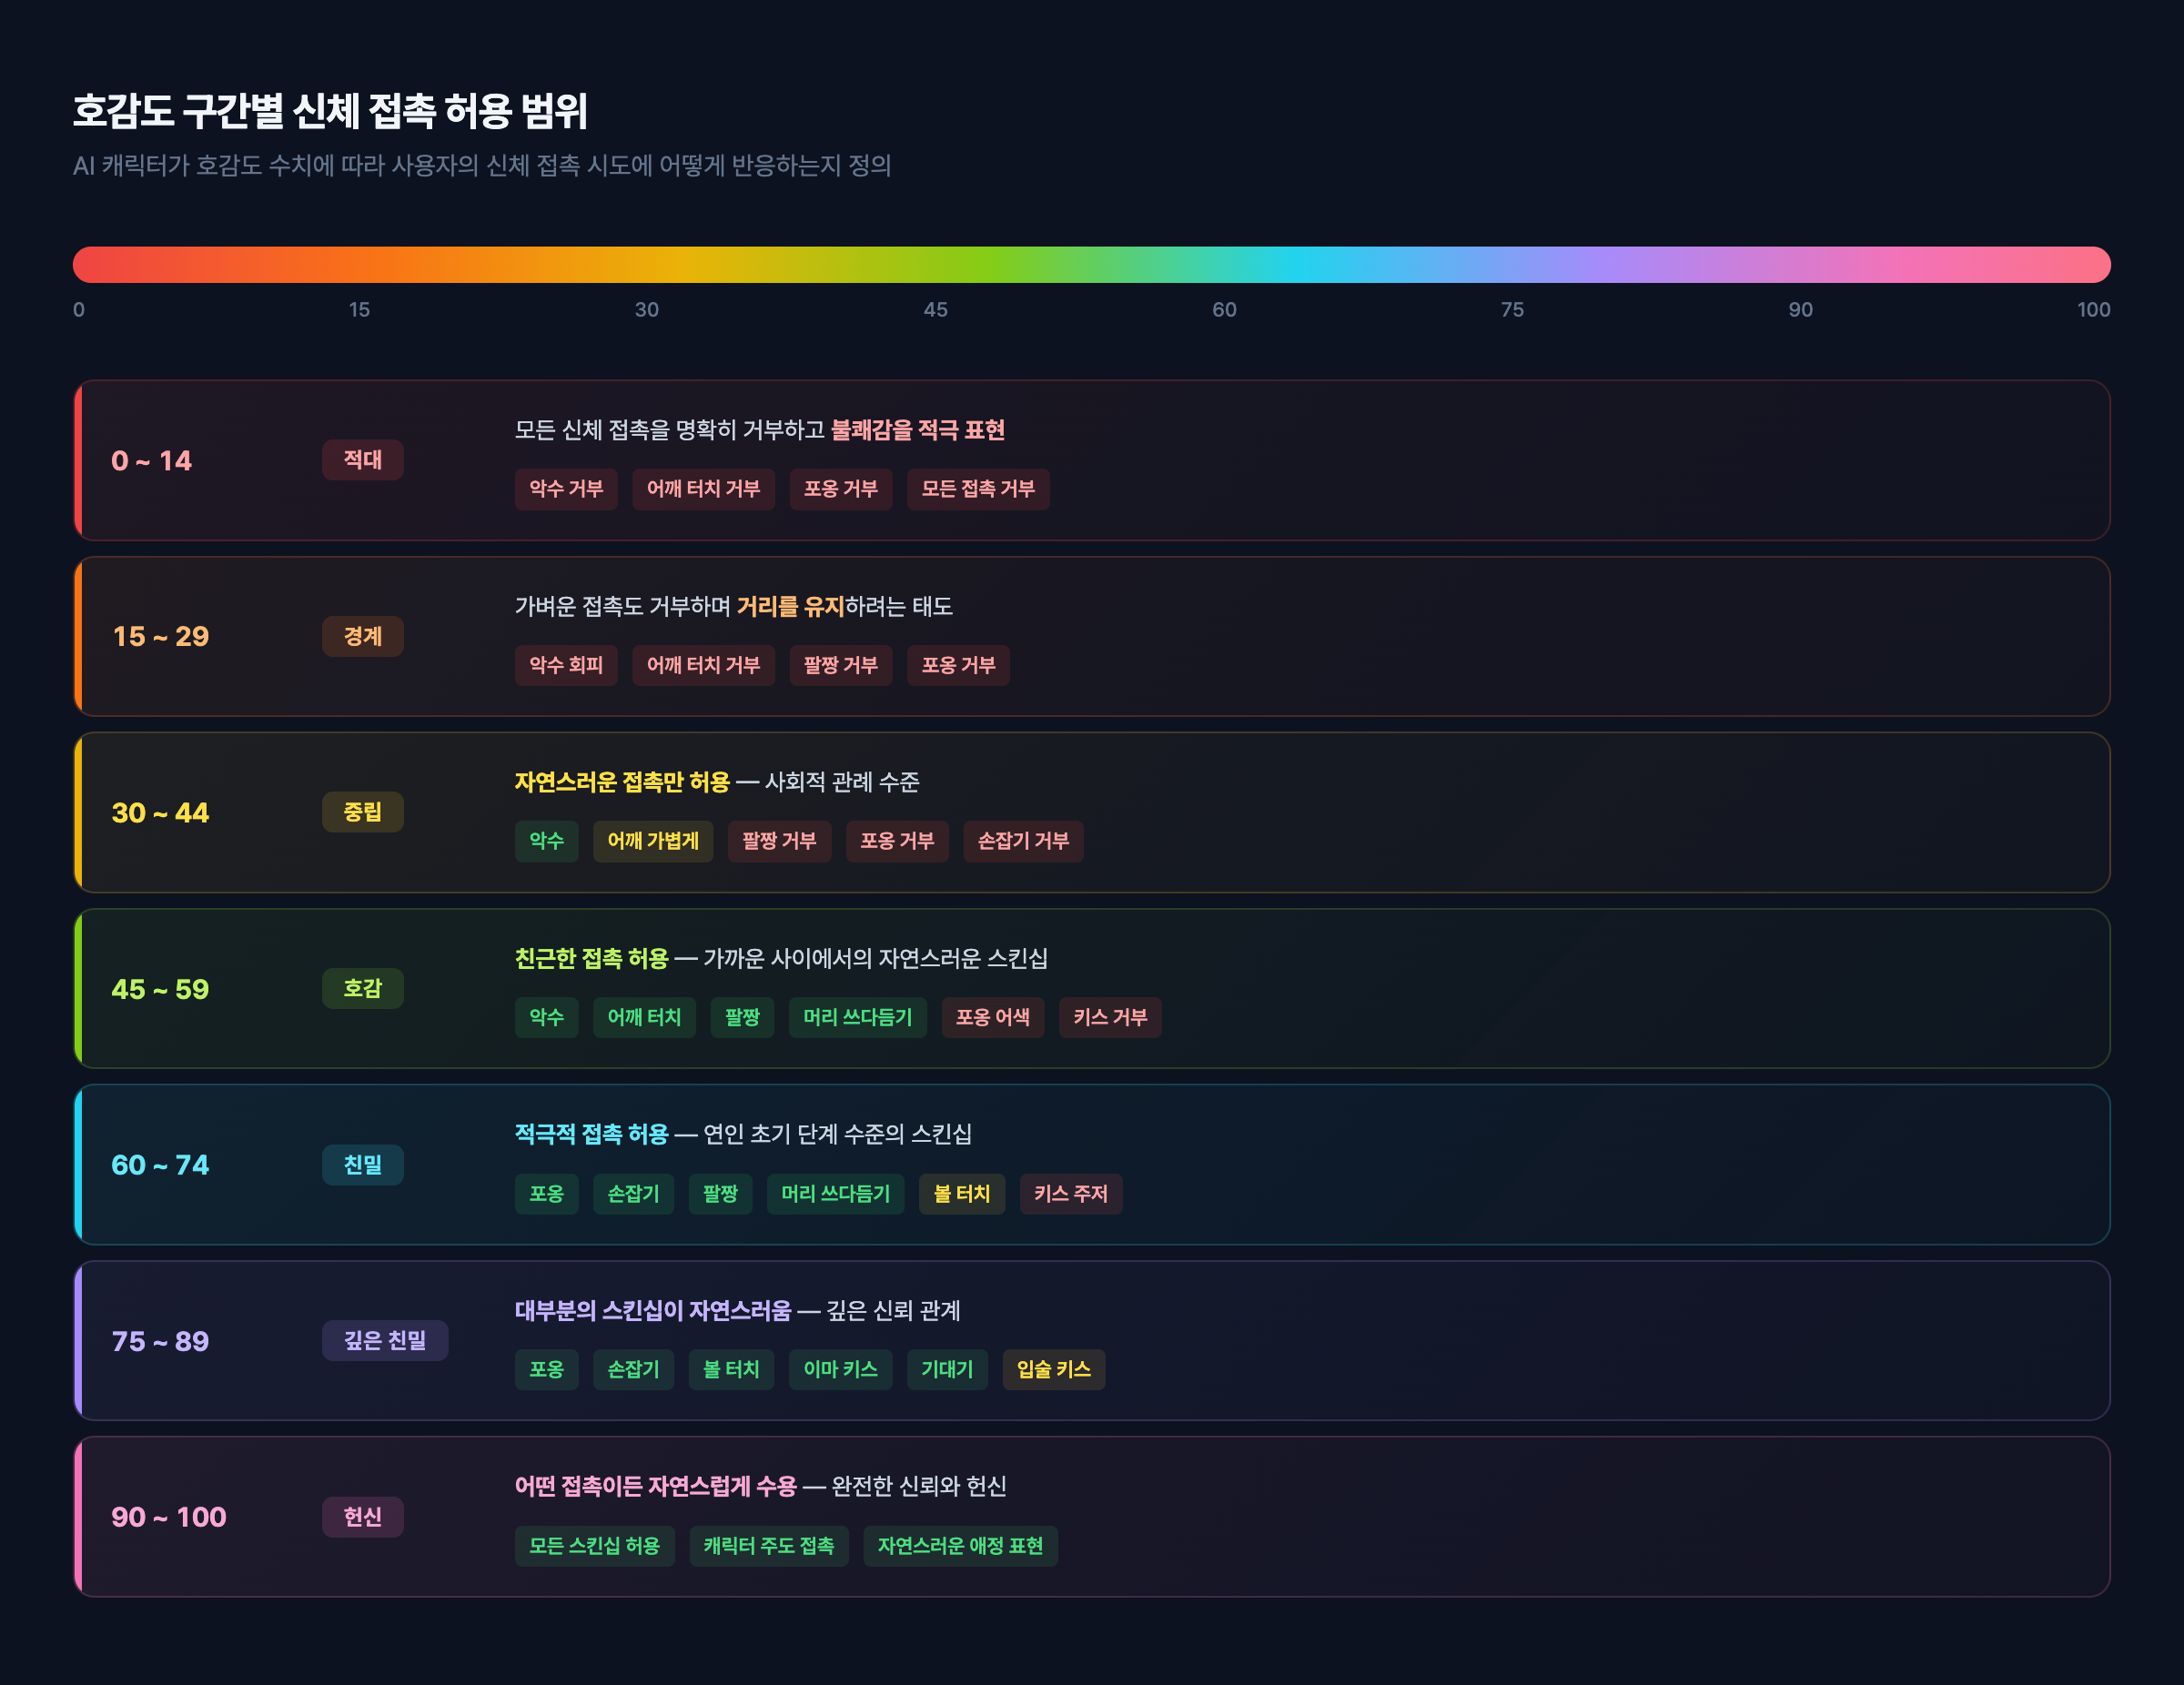Select the 키스 주저 tag
Viewport: 2184px width, 1685px height.
click(1070, 1193)
